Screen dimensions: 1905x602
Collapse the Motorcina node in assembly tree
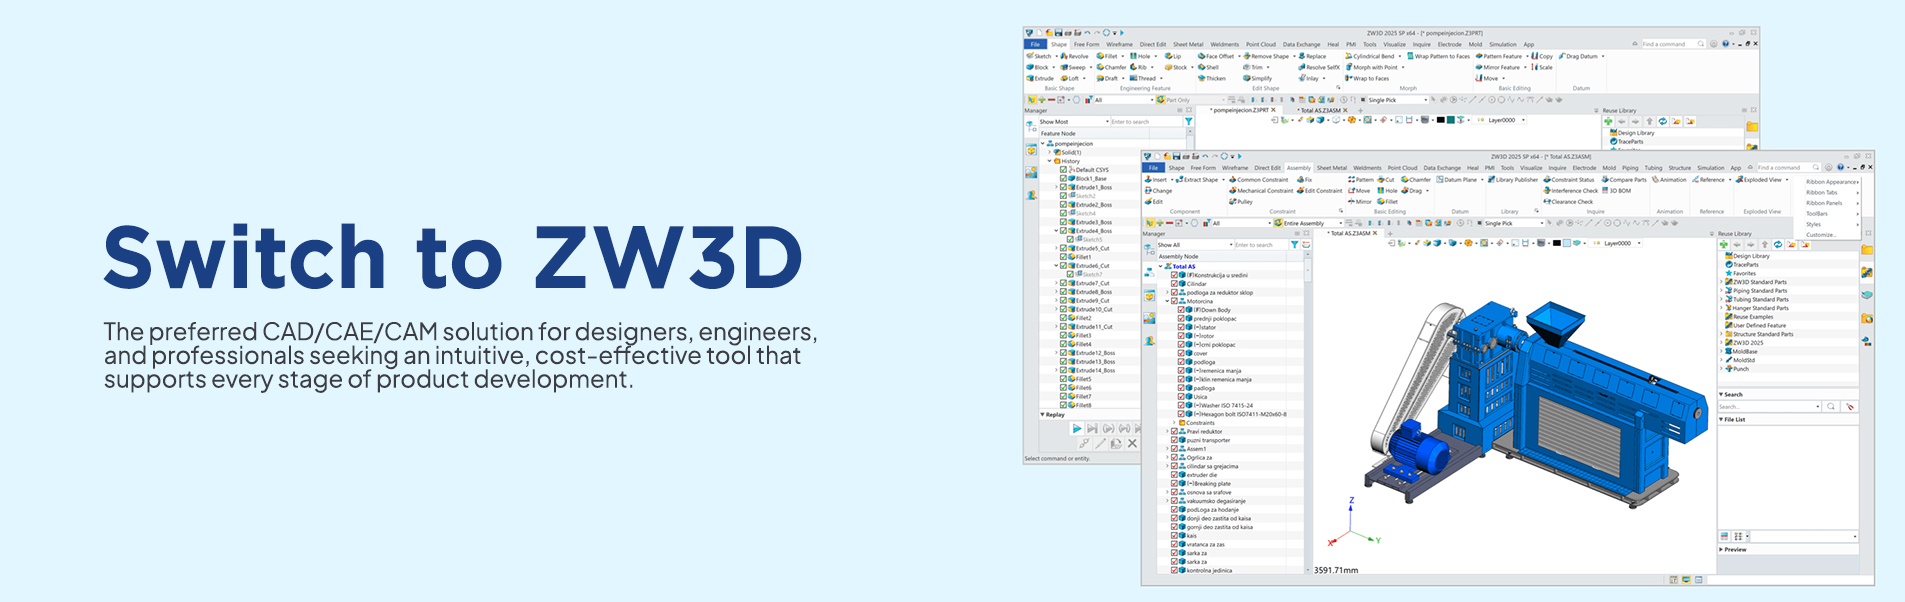pyautogui.click(x=1167, y=301)
